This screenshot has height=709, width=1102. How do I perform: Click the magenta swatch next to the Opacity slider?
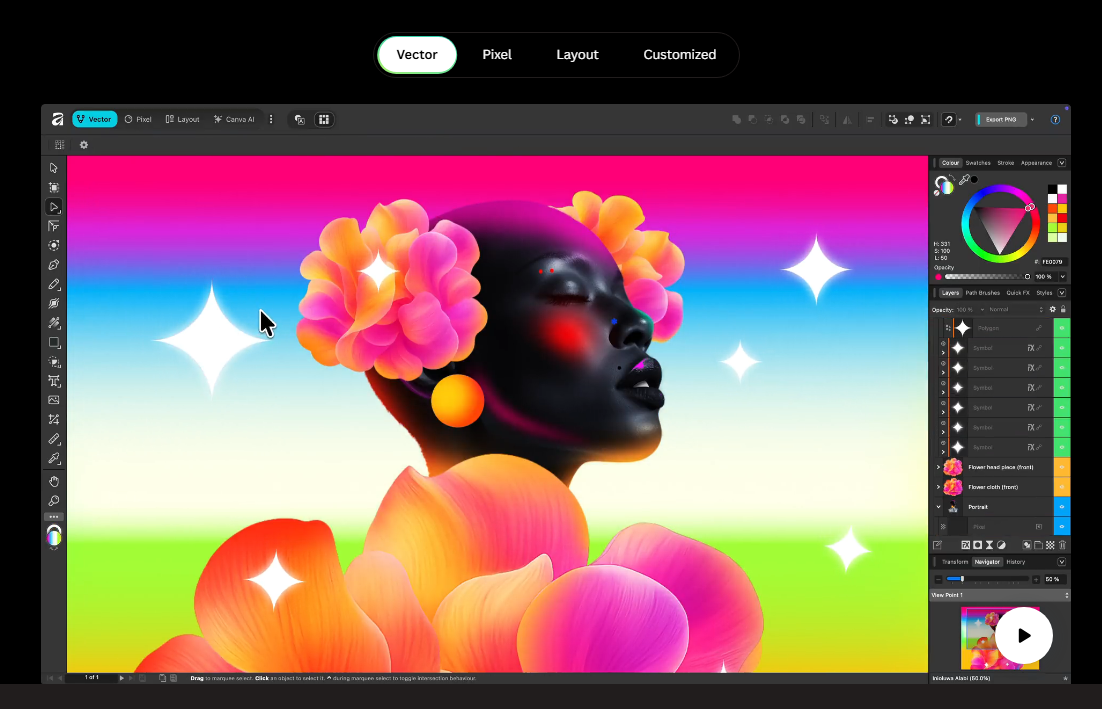point(938,276)
